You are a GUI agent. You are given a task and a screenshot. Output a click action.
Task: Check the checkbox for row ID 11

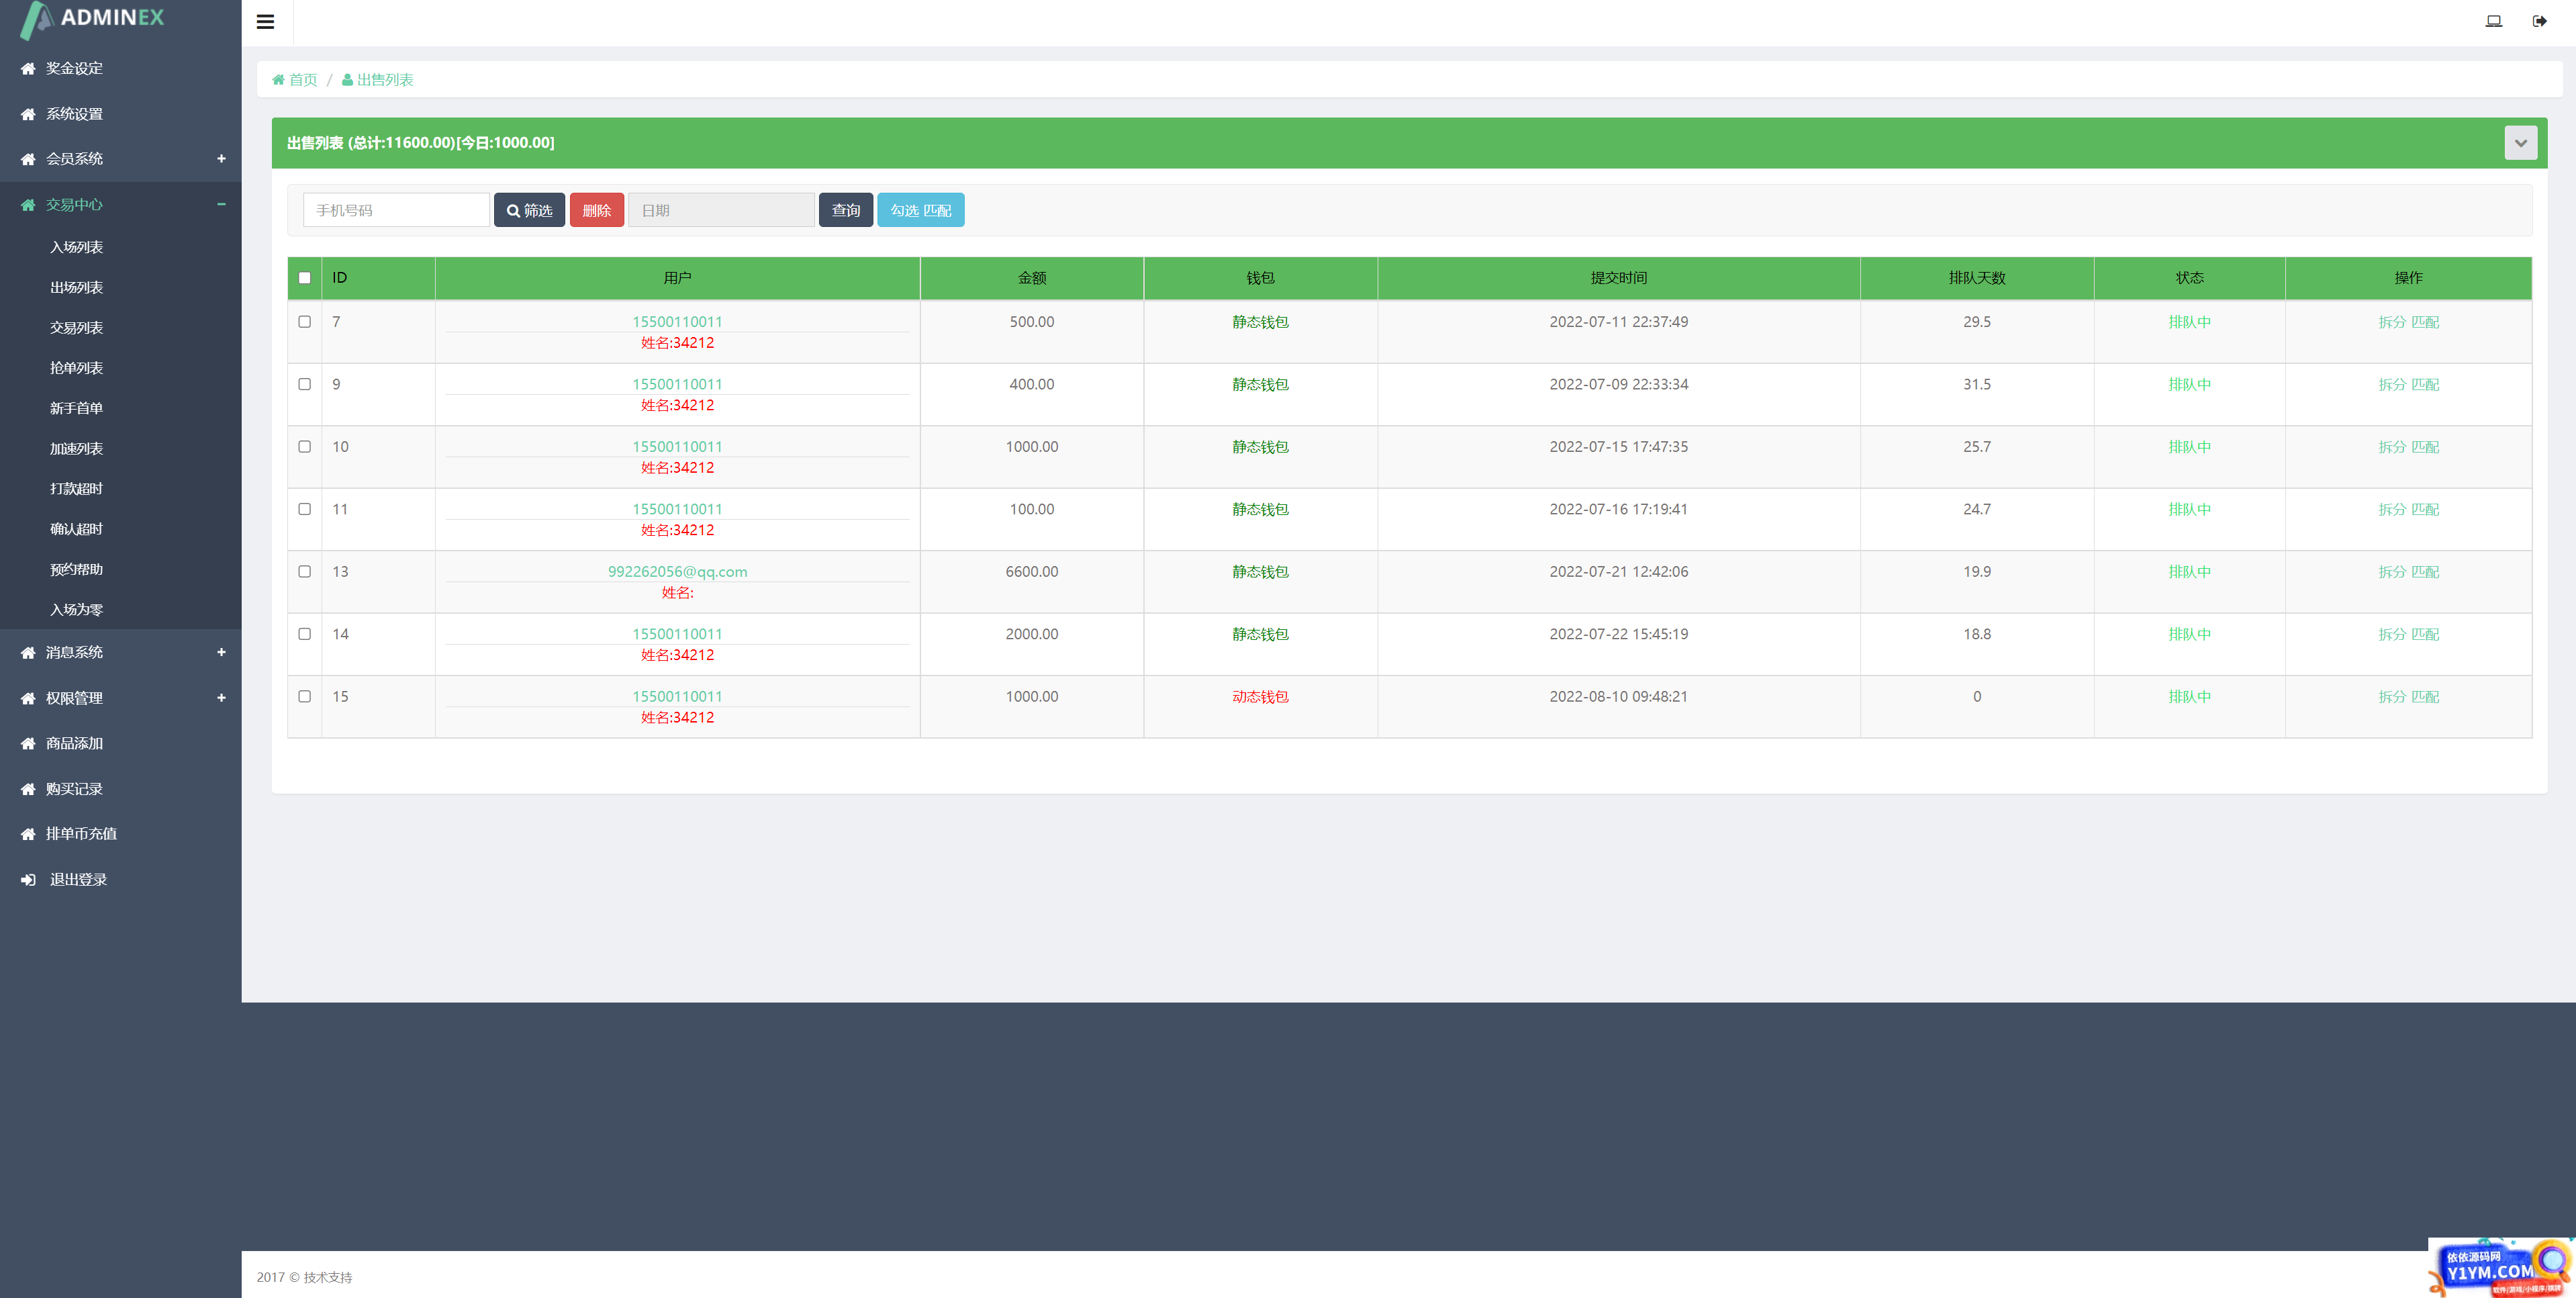tap(305, 509)
